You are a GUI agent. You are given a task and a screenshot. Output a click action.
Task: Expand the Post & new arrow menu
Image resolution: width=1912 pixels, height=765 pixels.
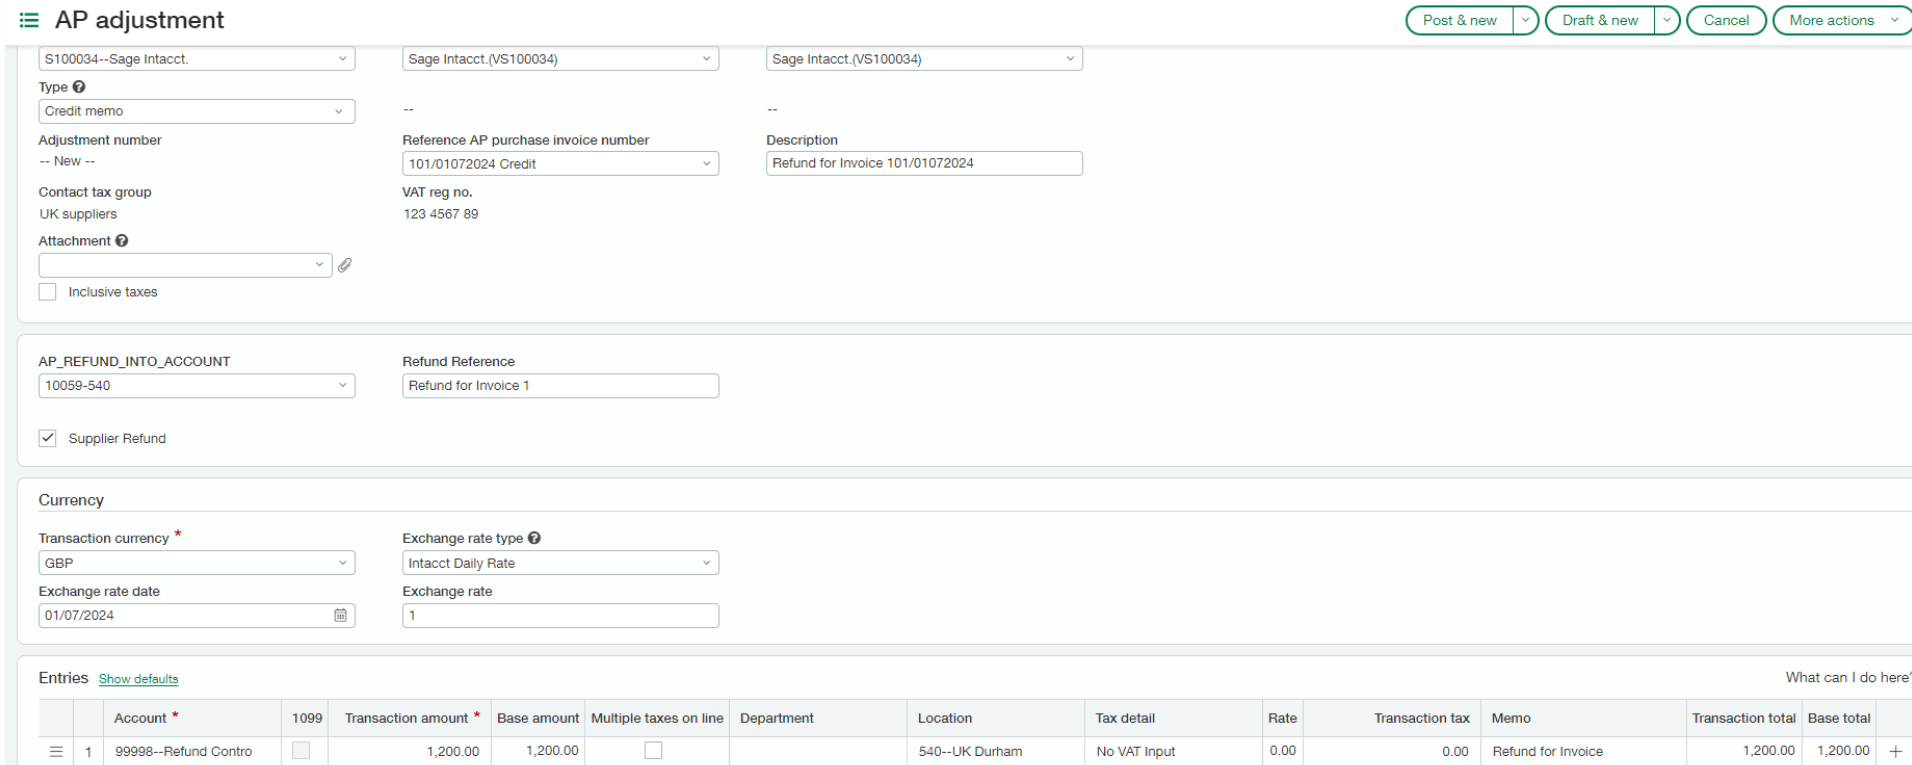click(1525, 20)
